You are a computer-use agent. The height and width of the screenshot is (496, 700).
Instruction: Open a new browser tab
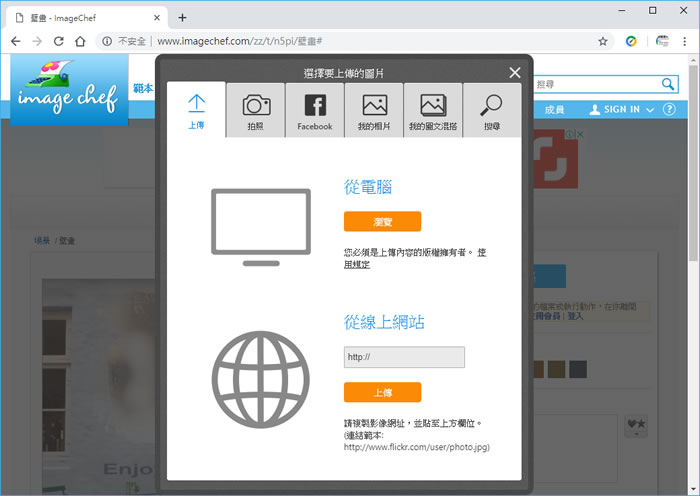click(182, 18)
